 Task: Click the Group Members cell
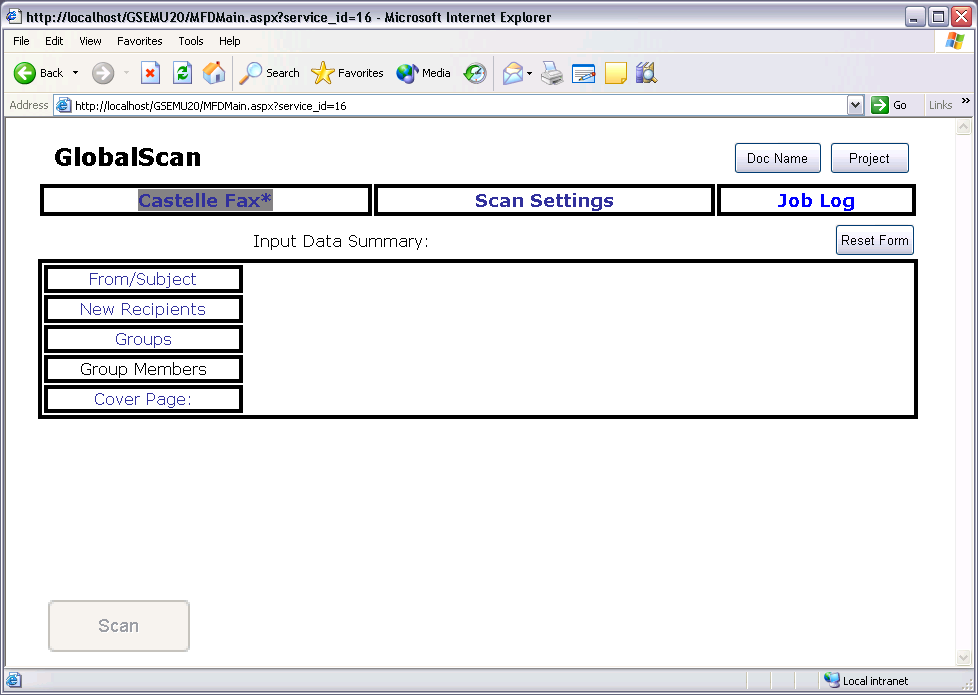click(143, 369)
